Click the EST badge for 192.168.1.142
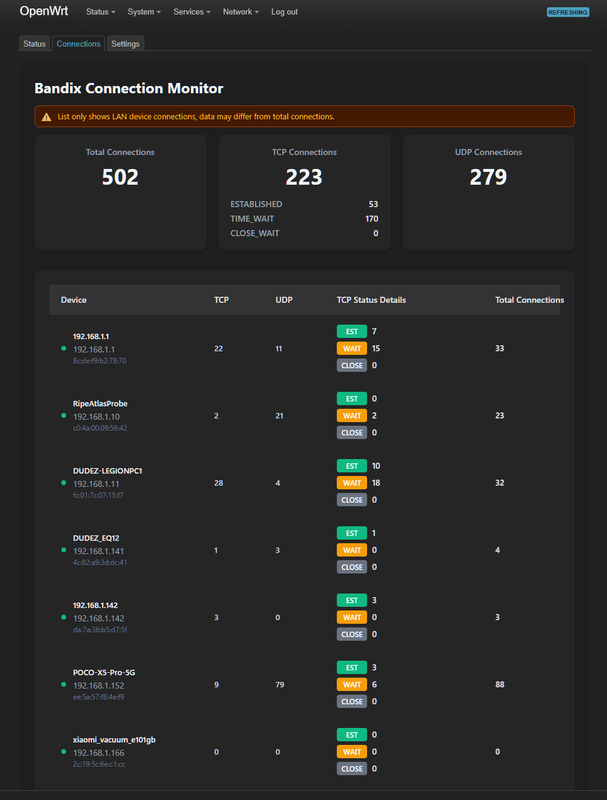607x800 pixels. click(352, 601)
